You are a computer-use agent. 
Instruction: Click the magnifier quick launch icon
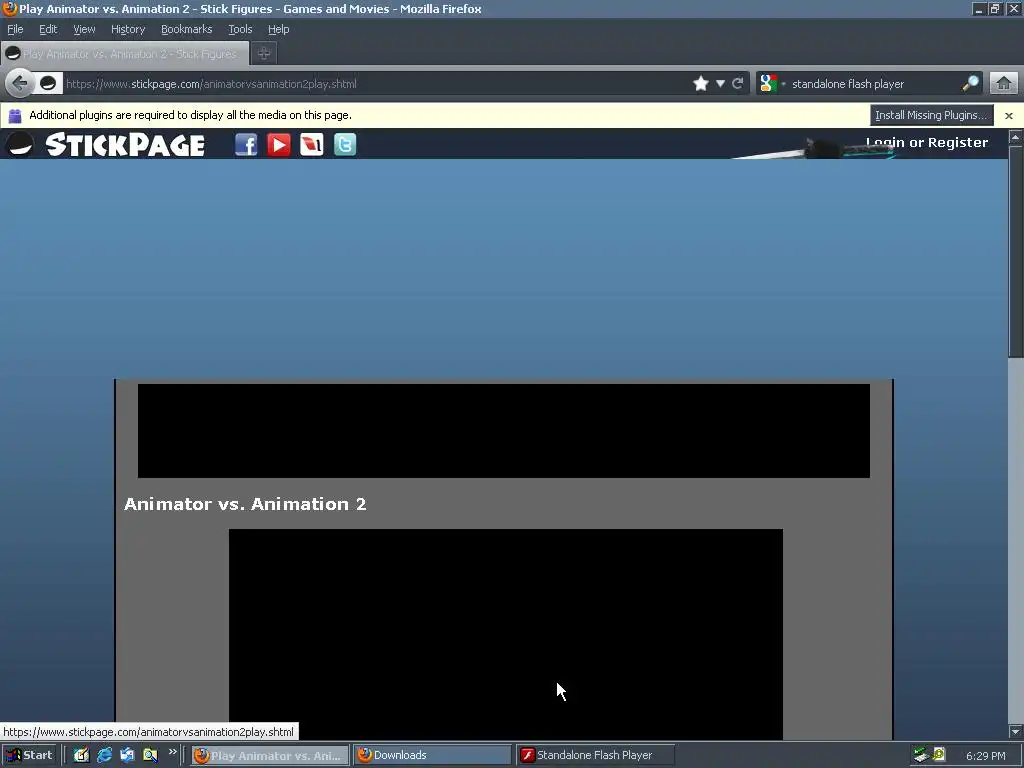point(150,755)
